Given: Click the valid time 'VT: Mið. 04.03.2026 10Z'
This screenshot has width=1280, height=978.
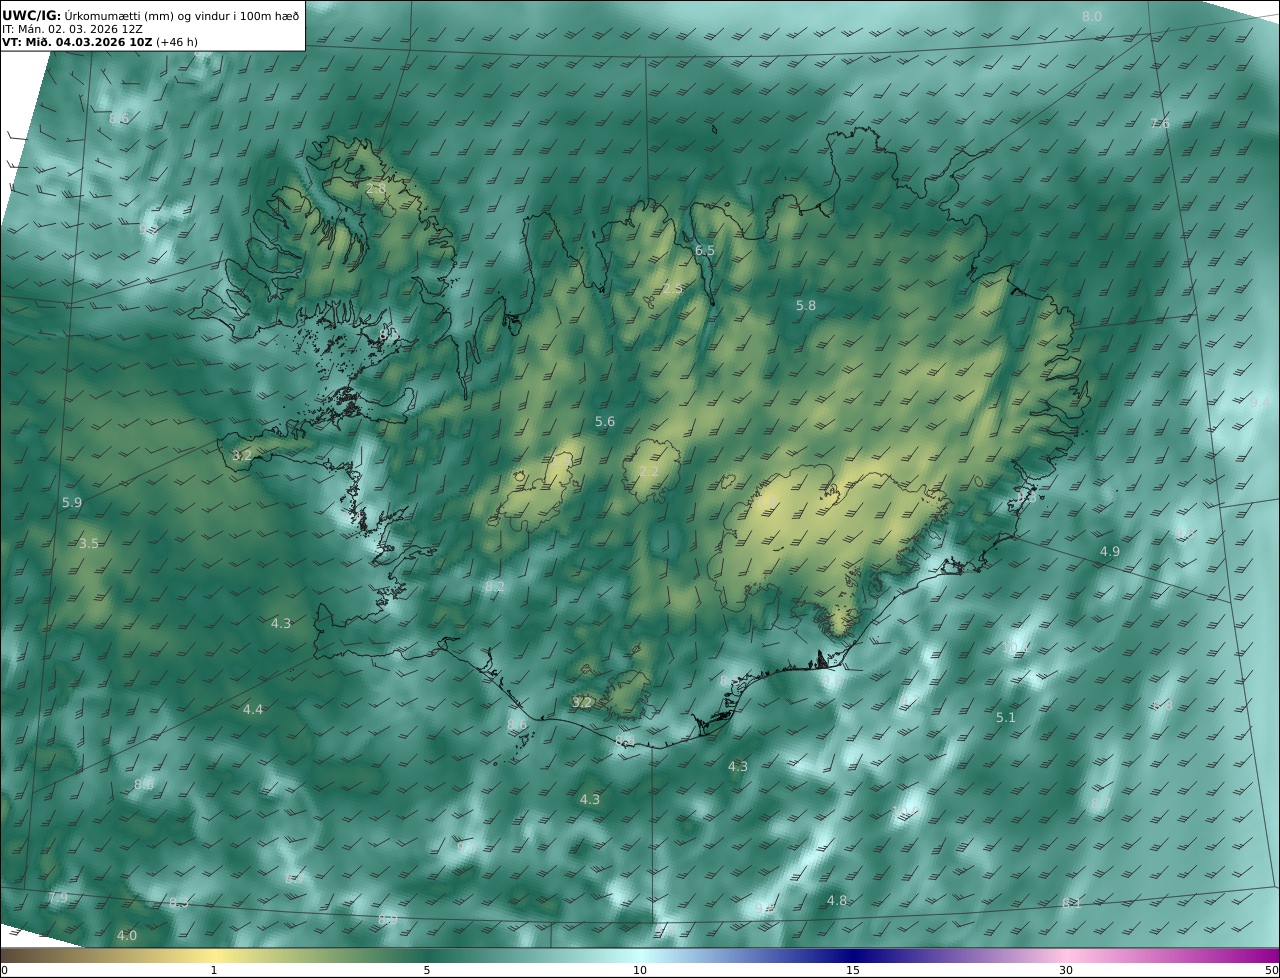Looking at the screenshot, I should pos(77,42).
